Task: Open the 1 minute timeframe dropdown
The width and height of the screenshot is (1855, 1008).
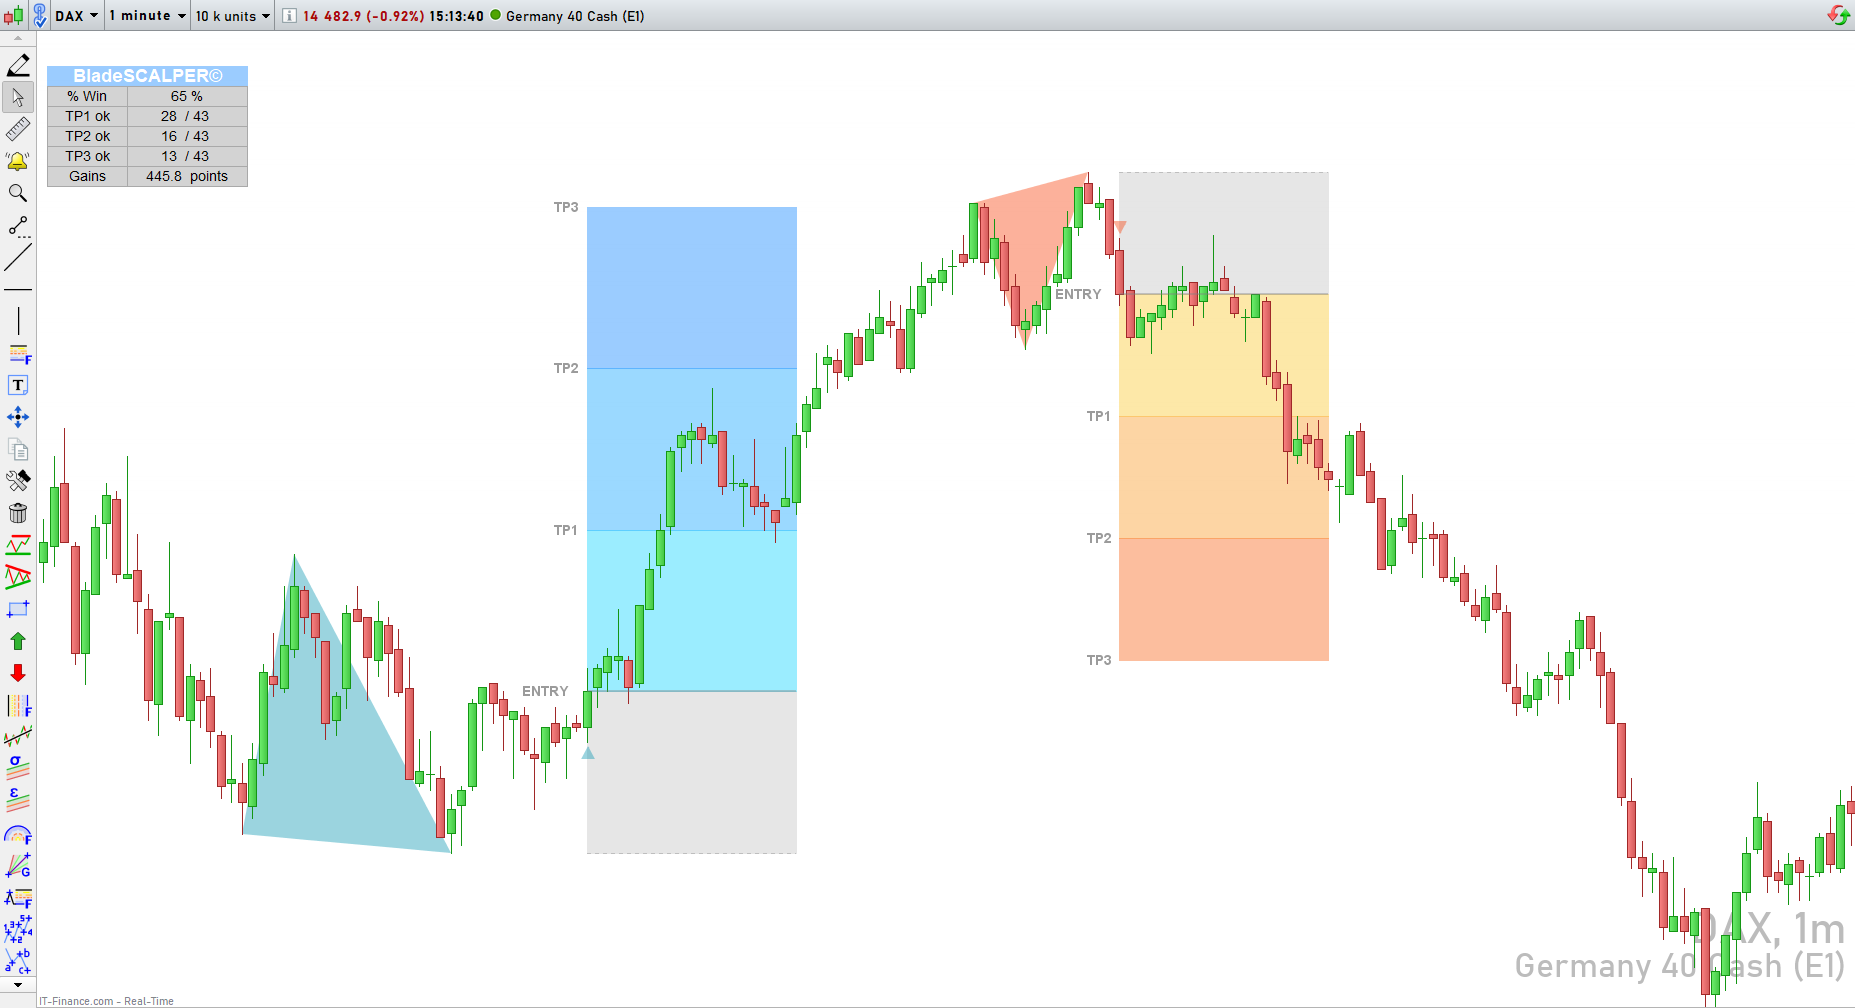Action: 147,16
